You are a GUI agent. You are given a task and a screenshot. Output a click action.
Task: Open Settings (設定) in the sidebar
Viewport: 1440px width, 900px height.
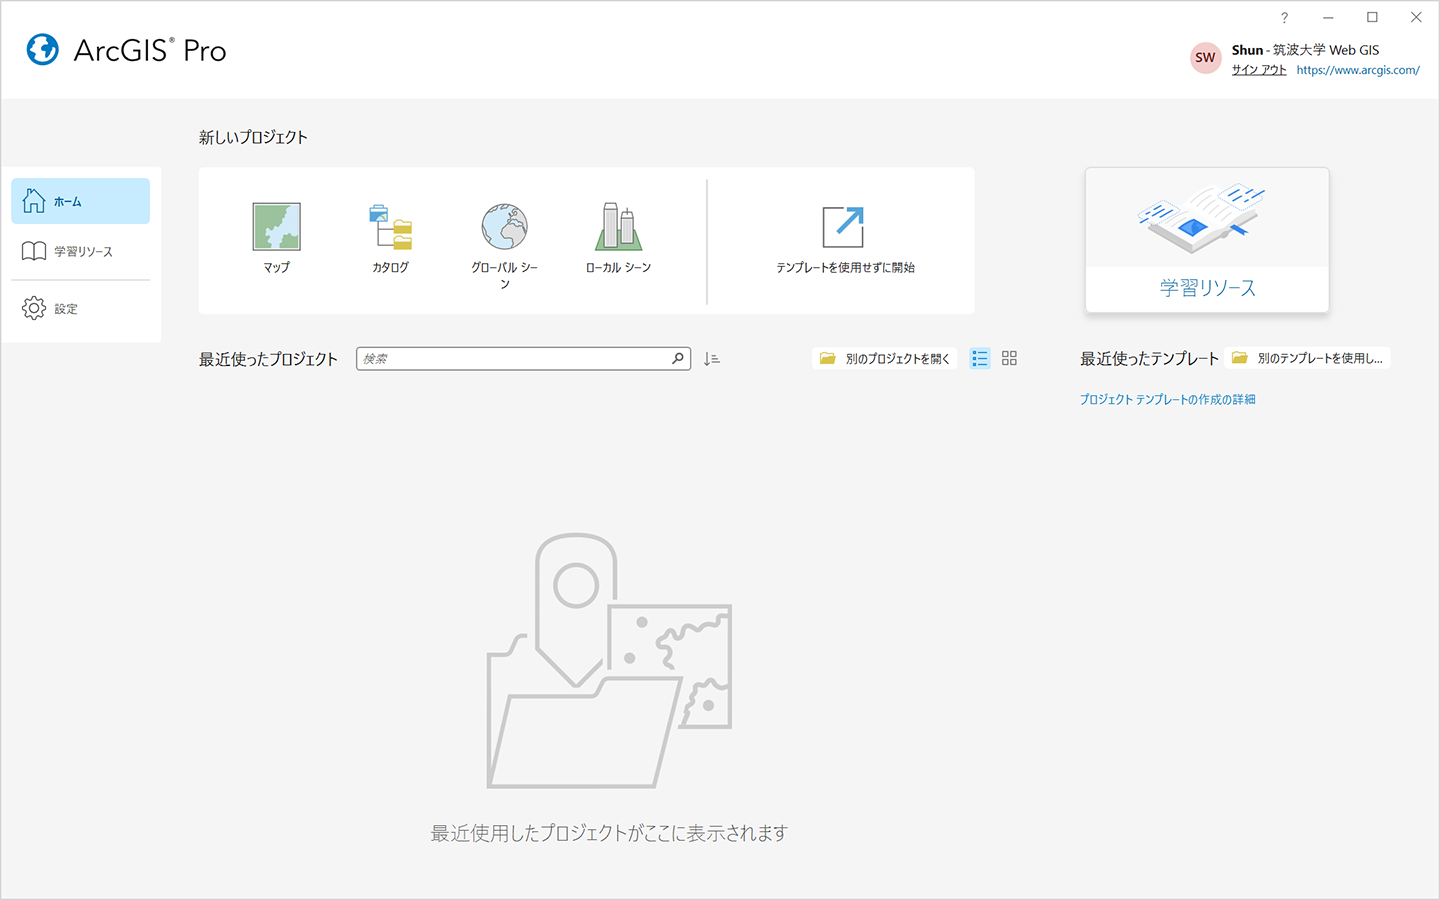(x=81, y=308)
